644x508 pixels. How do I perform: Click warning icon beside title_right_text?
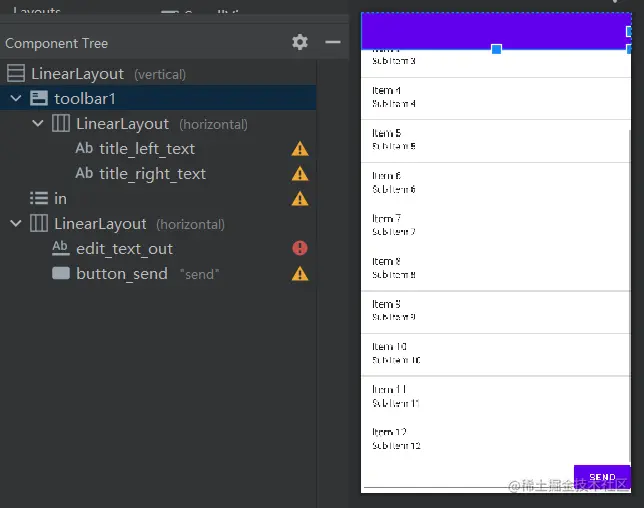pos(300,174)
